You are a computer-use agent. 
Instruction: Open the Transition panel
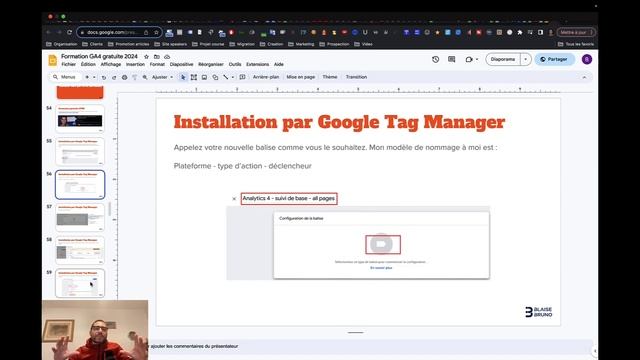pos(356,77)
